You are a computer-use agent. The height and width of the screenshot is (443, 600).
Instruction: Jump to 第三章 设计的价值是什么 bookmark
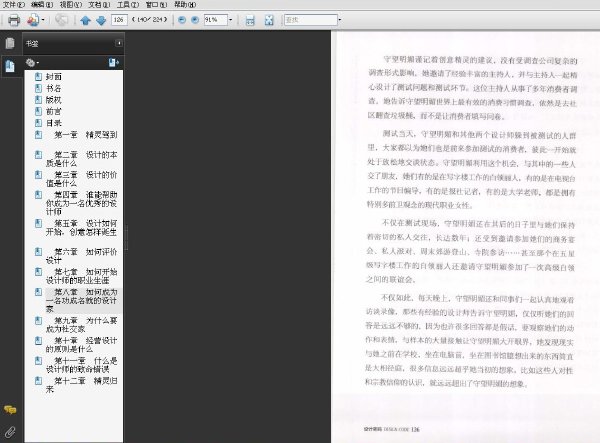coord(82,179)
